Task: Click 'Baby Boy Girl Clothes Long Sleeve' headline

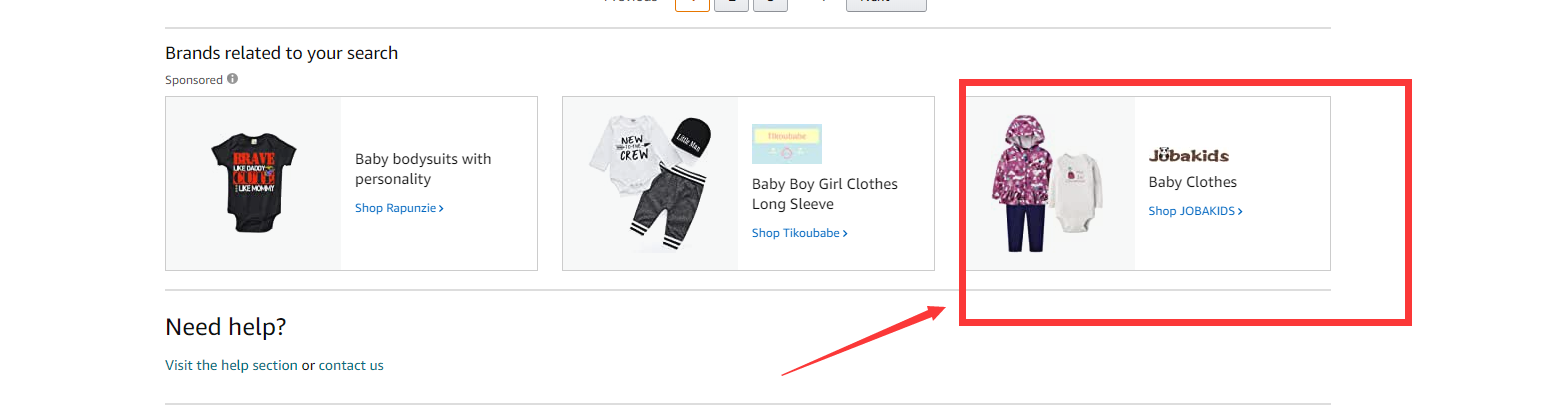Action: (x=824, y=194)
